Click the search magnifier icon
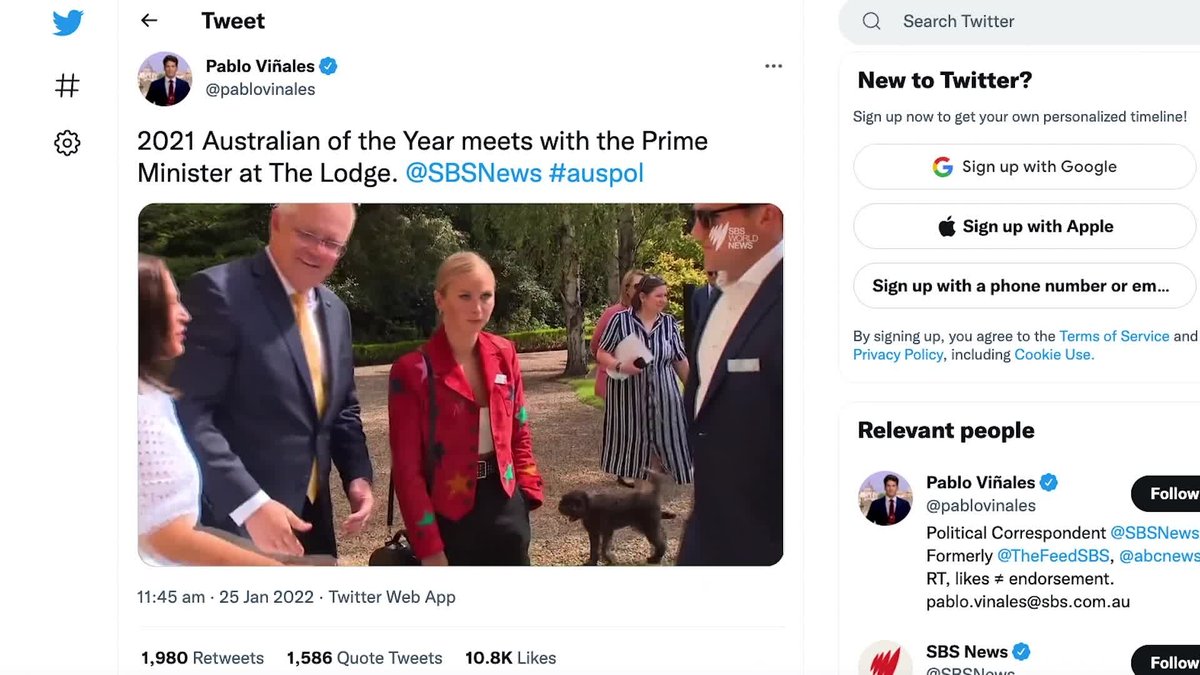This screenshot has width=1200, height=675. tap(871, 20)
